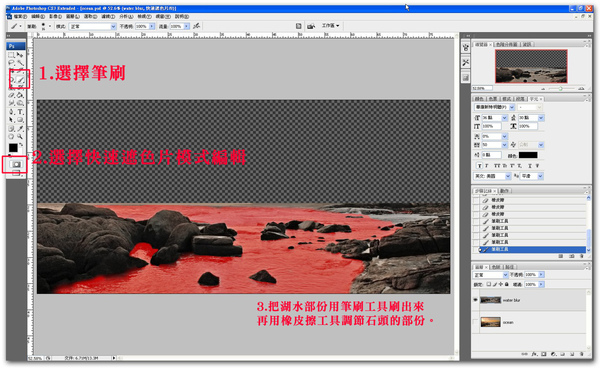600x368 pixels.
Task: Swap foreground and background colors
Action: [21, 145]
